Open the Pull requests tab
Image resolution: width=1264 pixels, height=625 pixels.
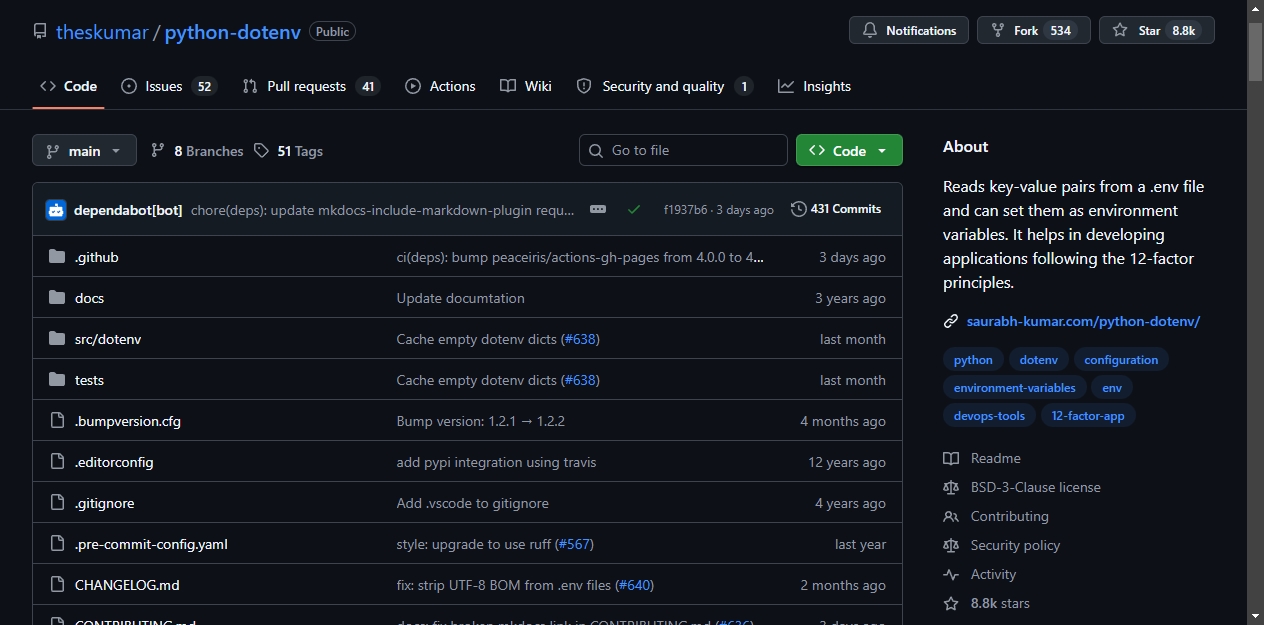tap(311, 86)
